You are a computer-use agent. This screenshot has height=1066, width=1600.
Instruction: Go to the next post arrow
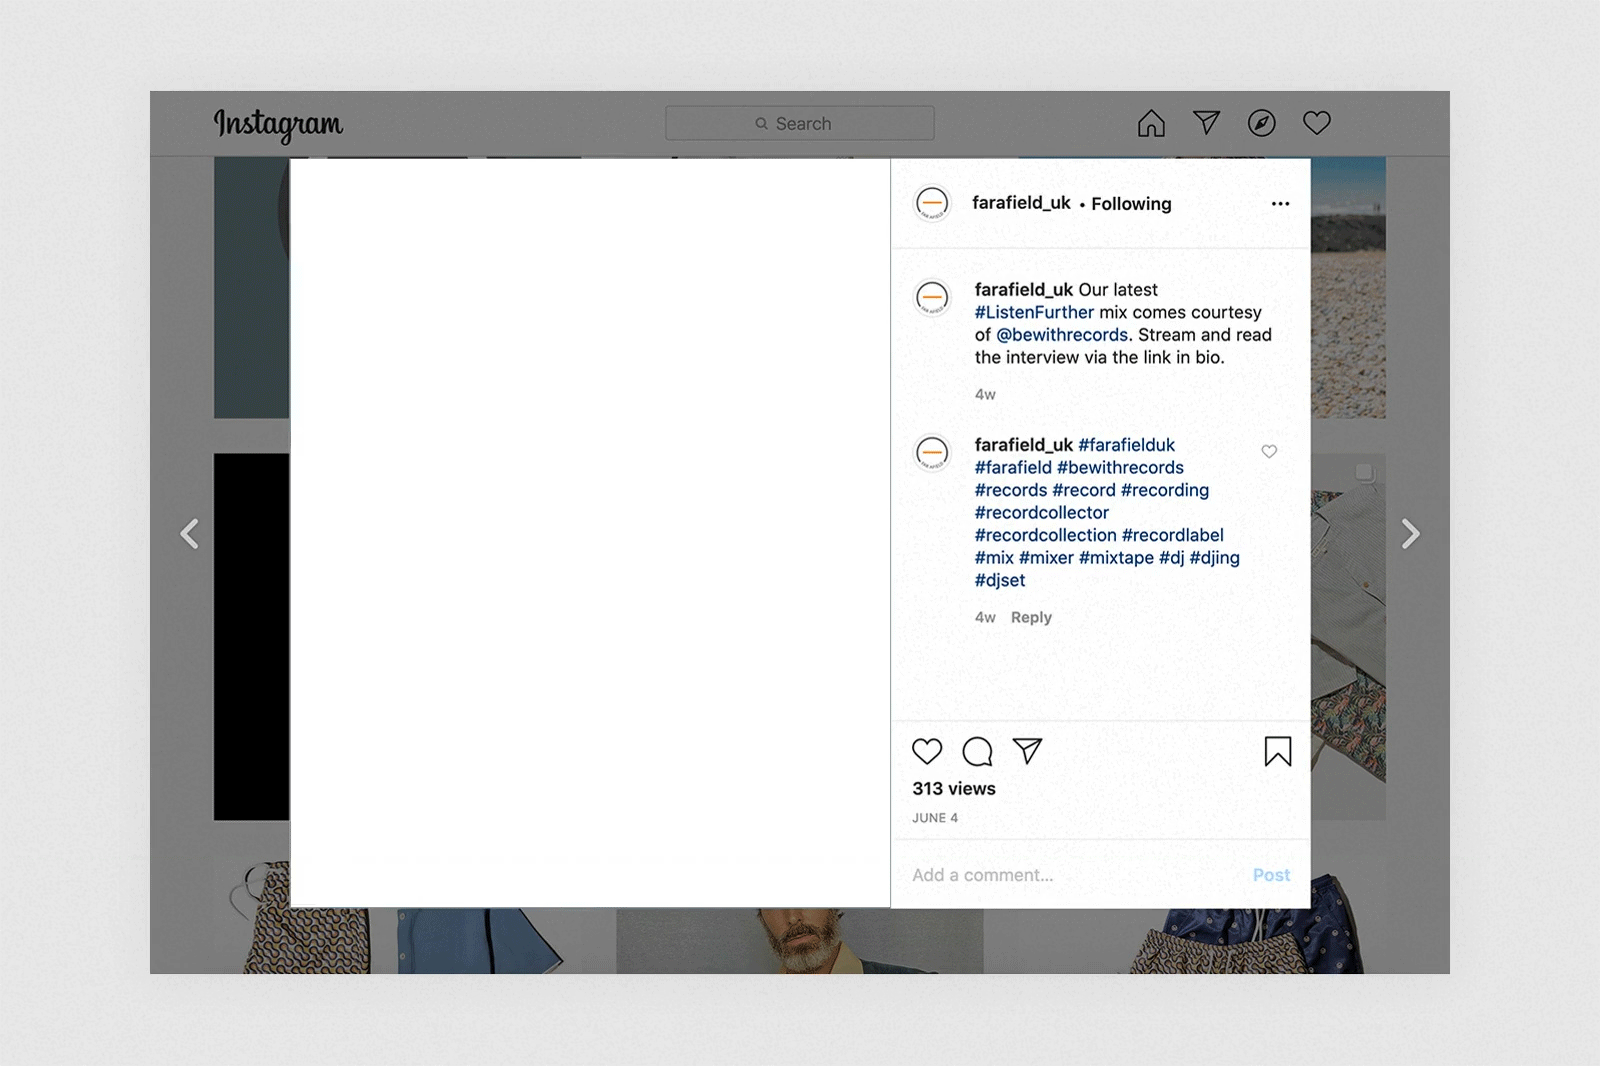1410,534
